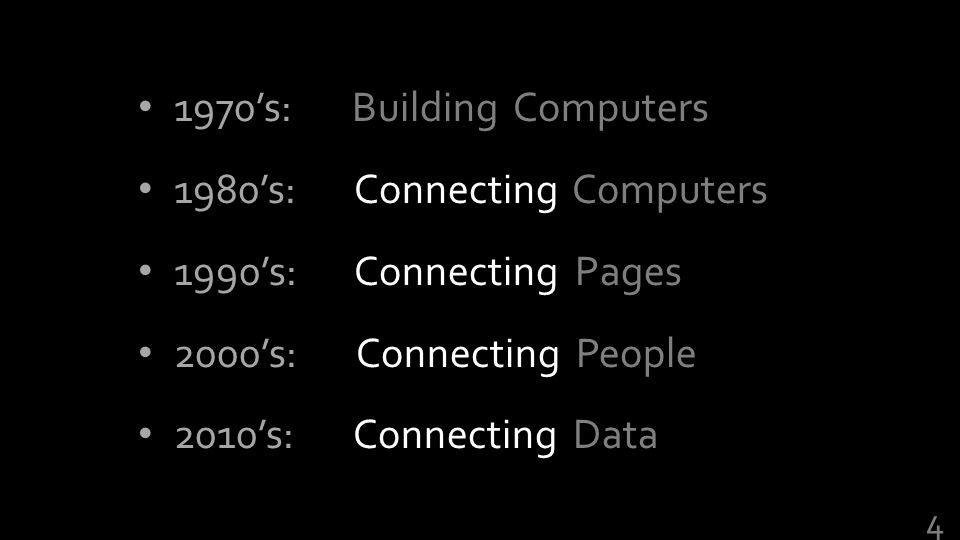This screenshot has width=960, height=540.
Task: Click the 1980's decade label
Action: 234,192
